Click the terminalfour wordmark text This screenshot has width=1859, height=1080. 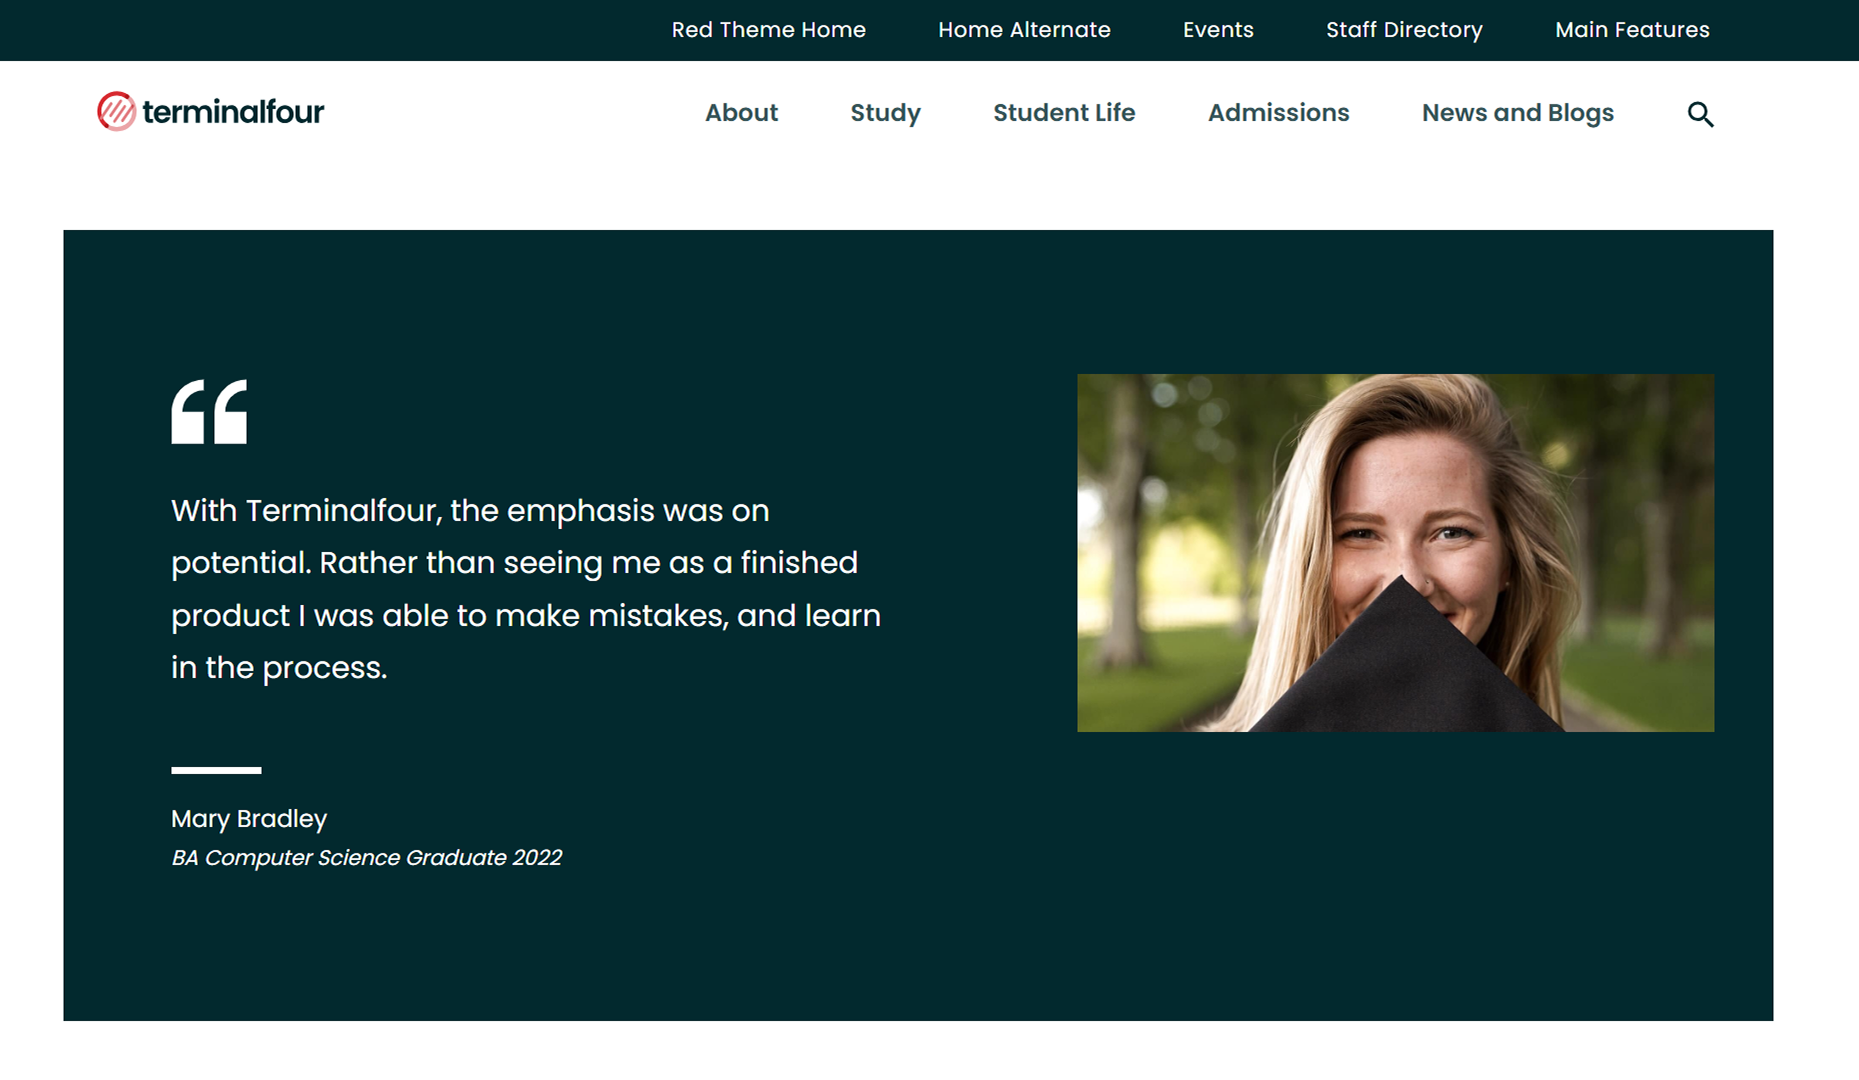pos(233,111)
